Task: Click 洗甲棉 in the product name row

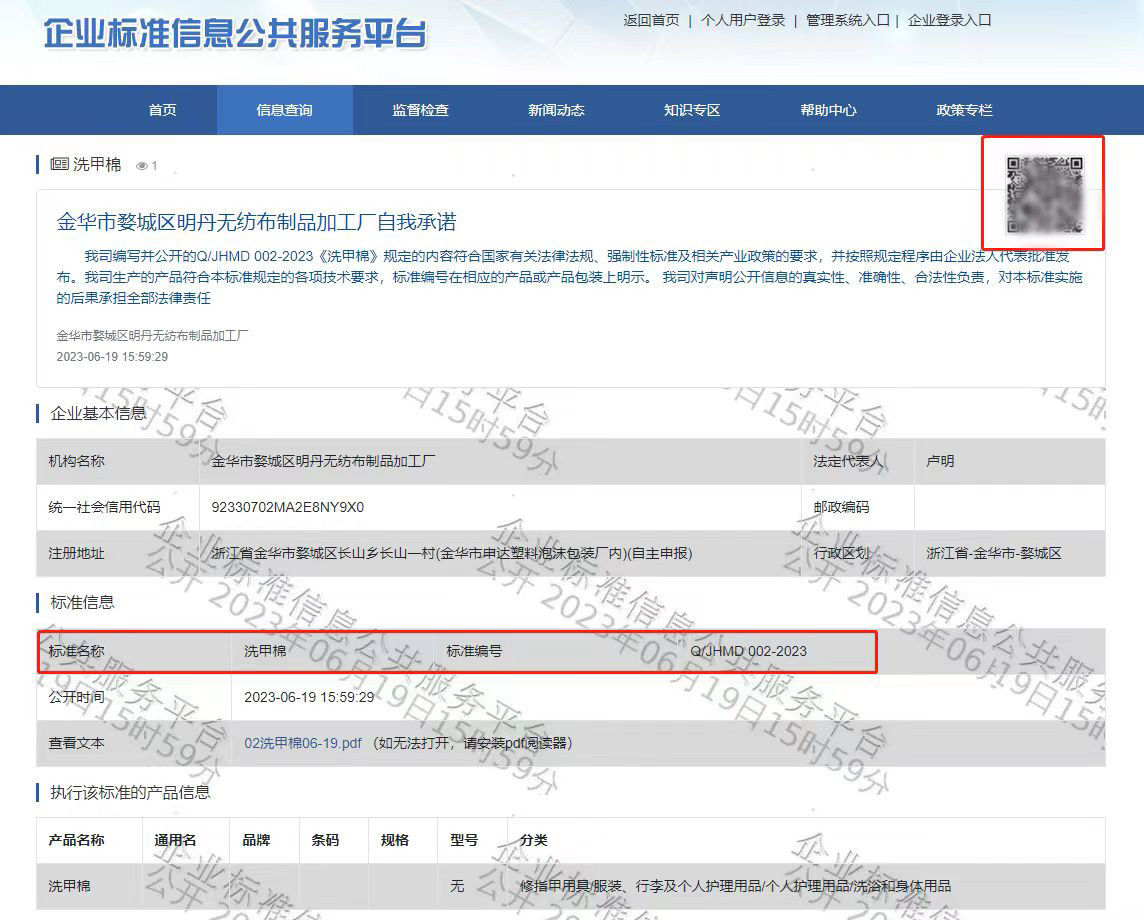Action: coord(69,886)
